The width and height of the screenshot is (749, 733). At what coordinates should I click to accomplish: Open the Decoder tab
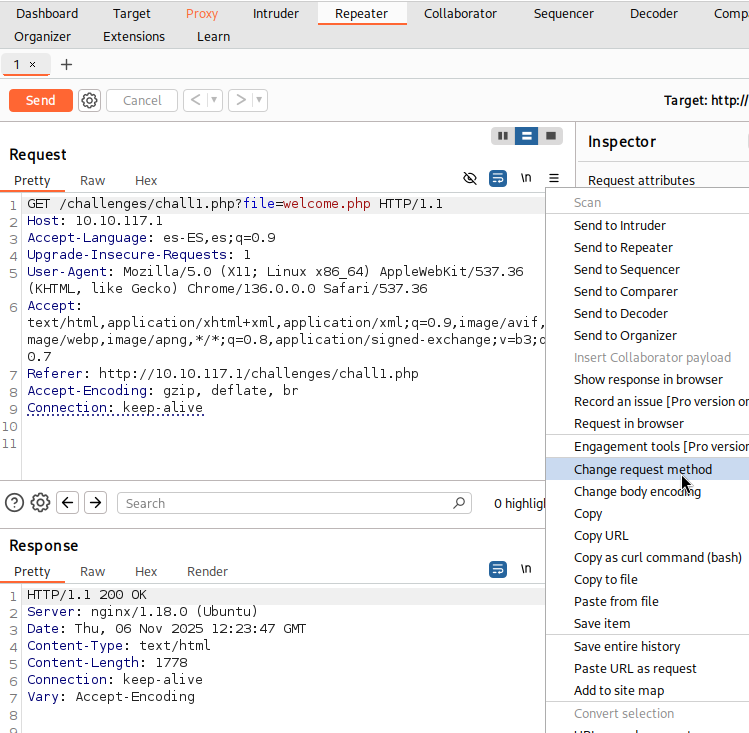653,13
